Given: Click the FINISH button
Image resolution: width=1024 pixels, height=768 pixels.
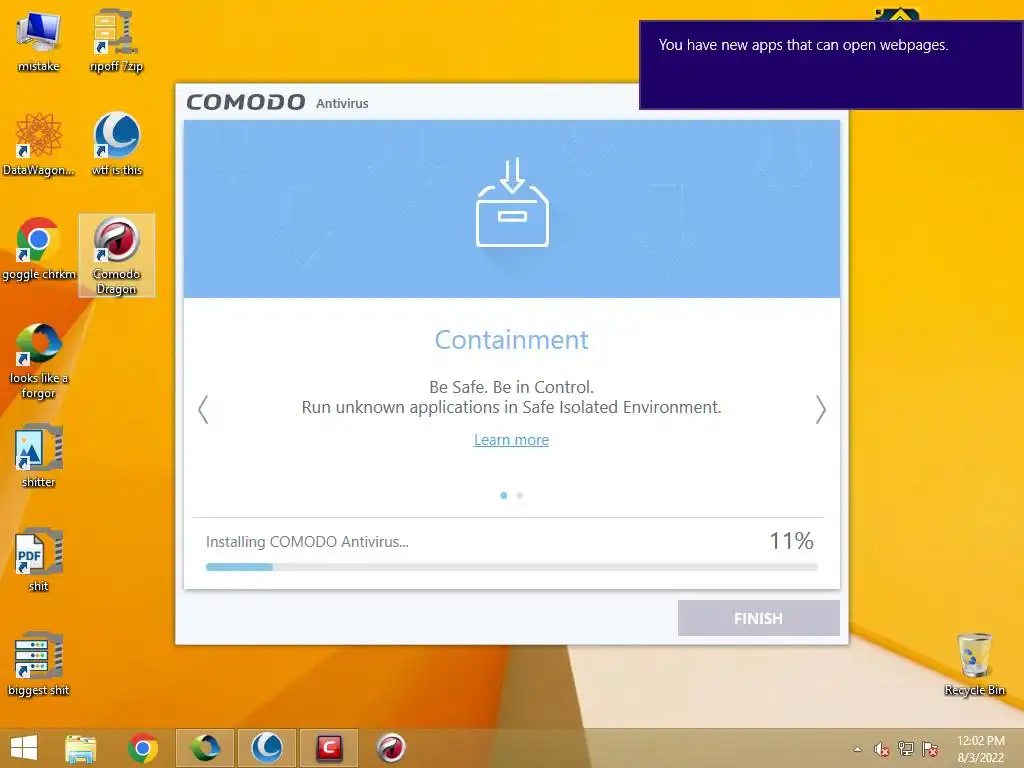Looking at the screenshot, I should pyautogui.click(x=758, y=618).
